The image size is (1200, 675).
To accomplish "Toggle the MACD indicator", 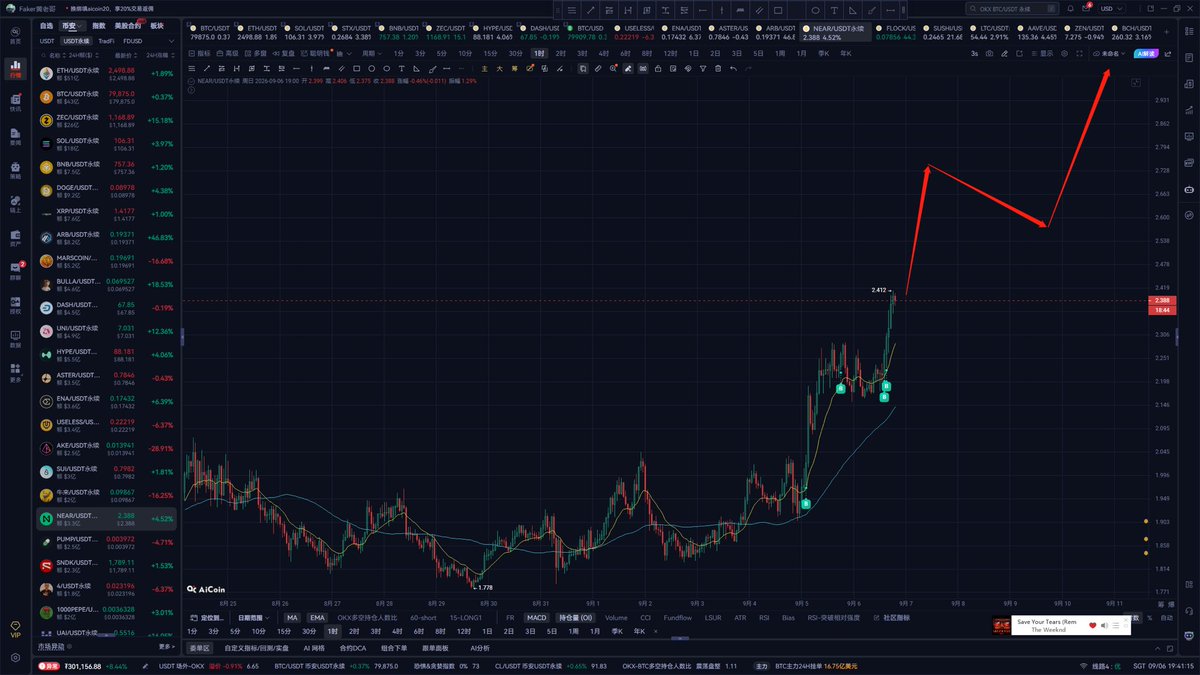I will (536, 618).
